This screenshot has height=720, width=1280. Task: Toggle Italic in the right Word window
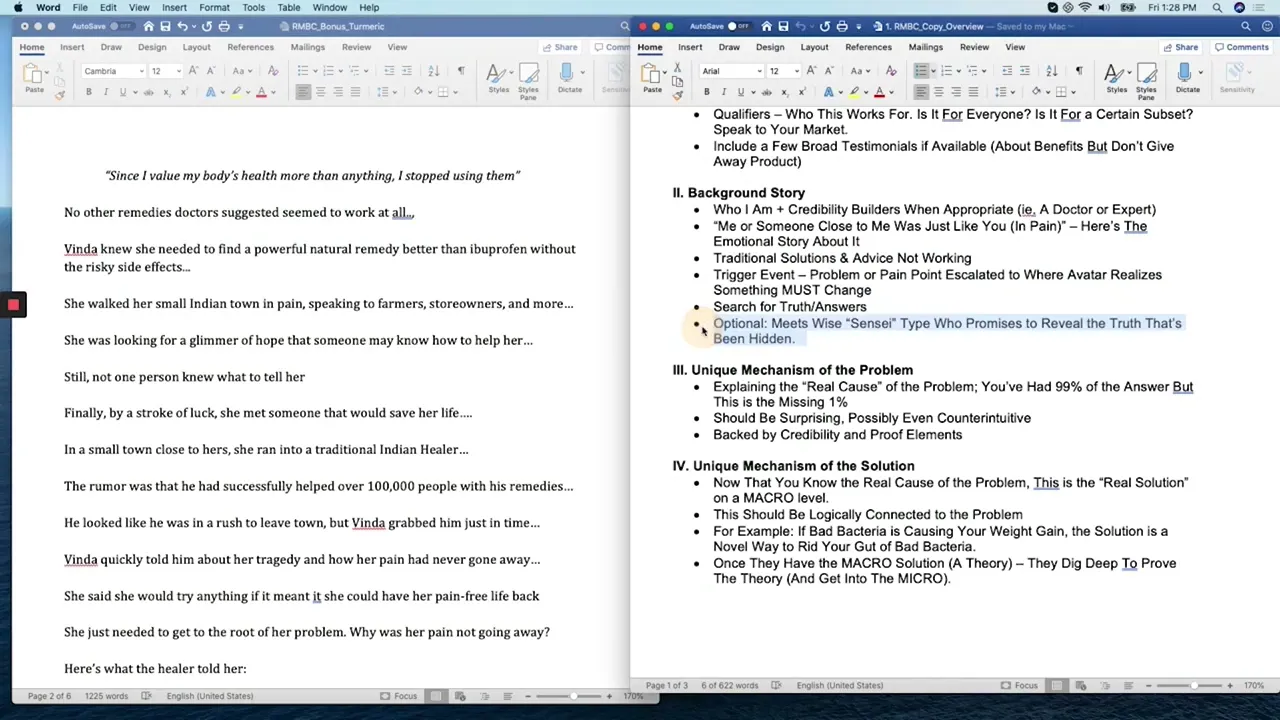[723, 92]
